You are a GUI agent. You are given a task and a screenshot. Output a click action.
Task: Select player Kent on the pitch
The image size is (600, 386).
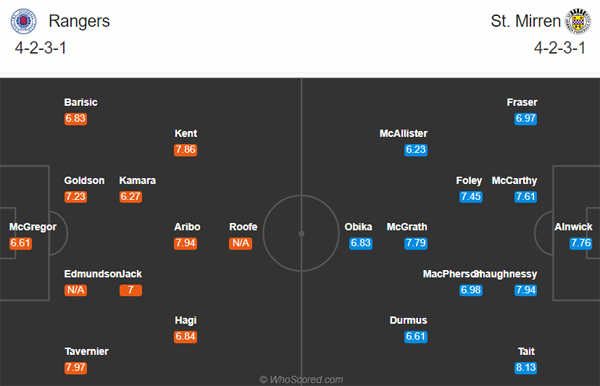[x=186, y=134]
